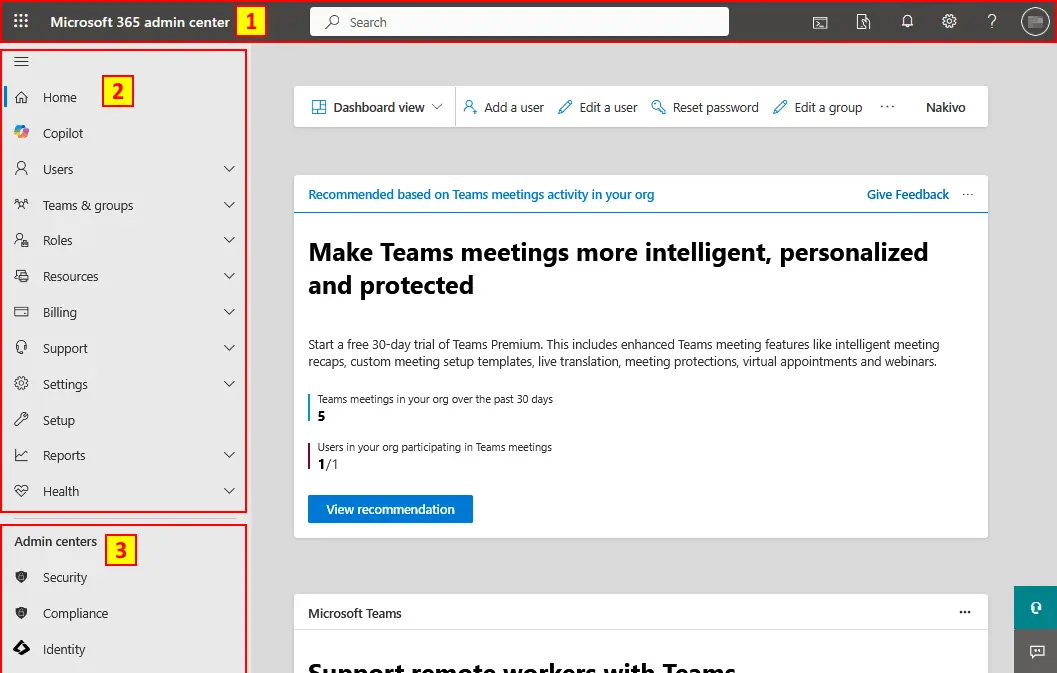
Task: Click Microsoft Teams card heading
Action: click(355, 613)
